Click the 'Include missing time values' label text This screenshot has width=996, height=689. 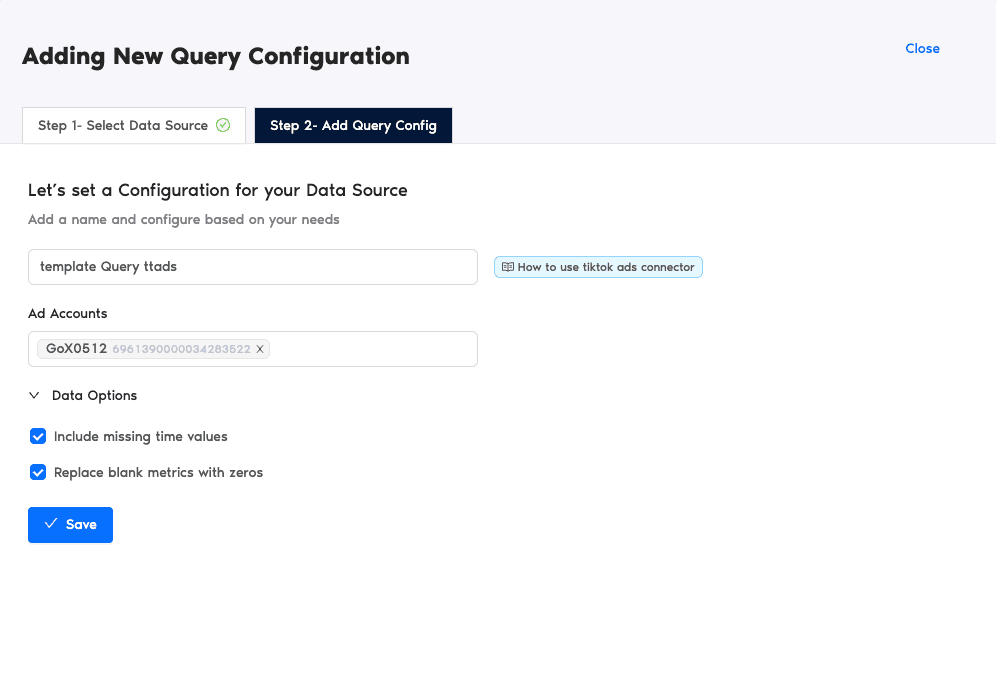[140, 436]
